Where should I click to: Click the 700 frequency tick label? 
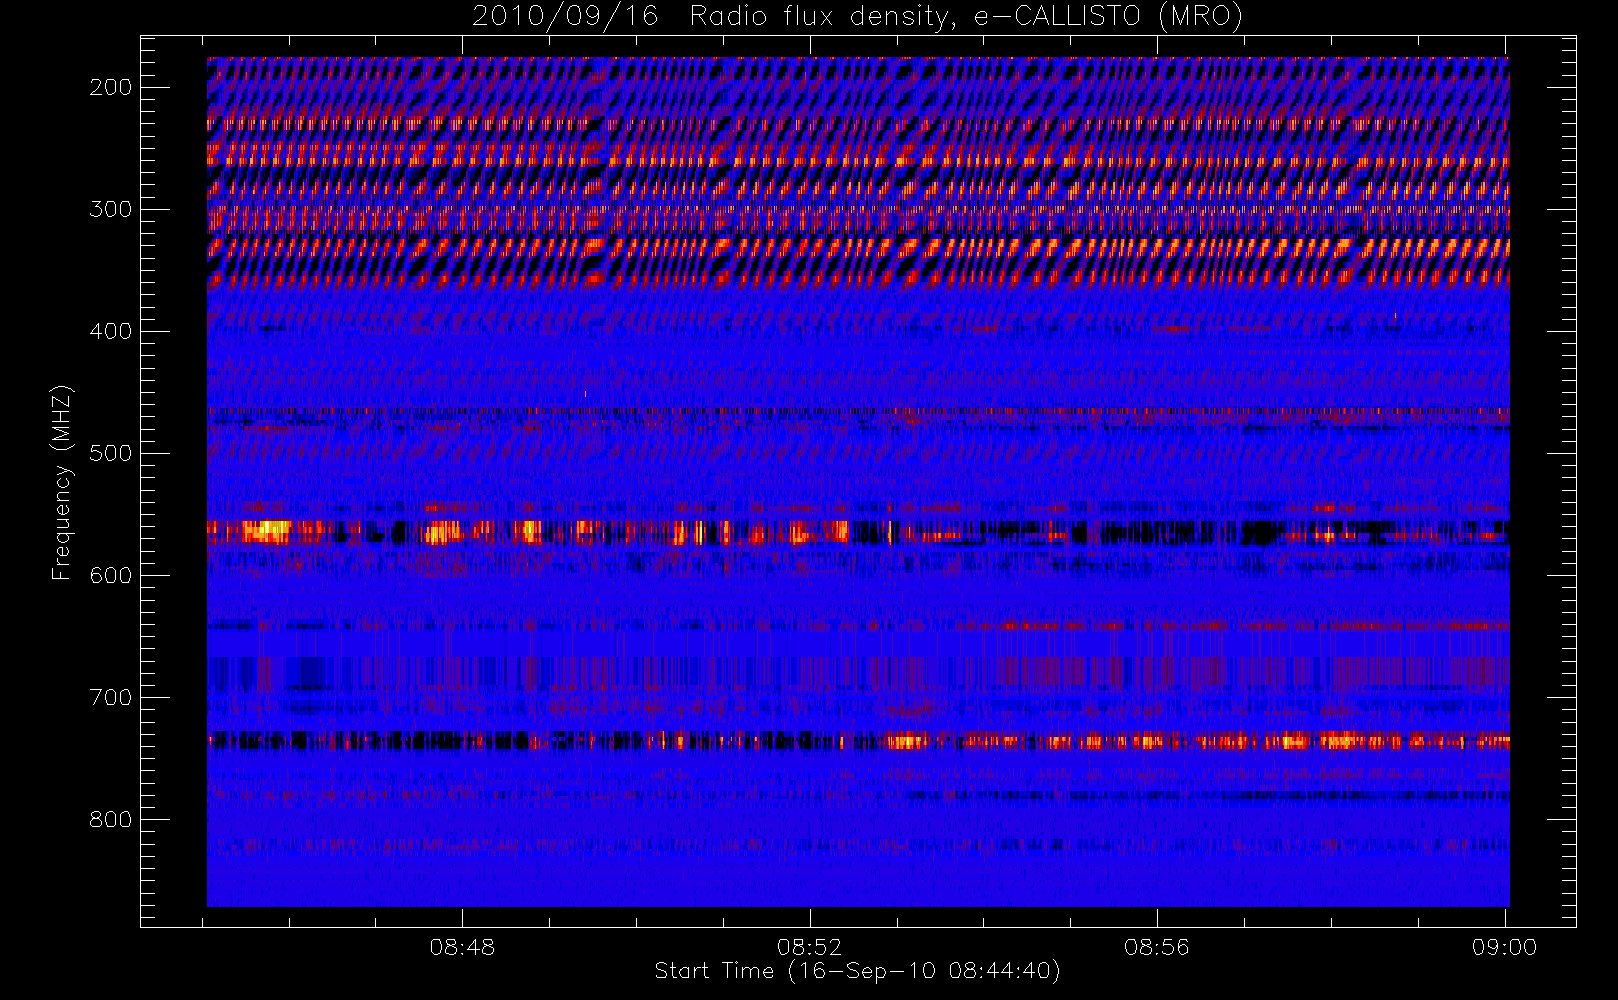[x=111, y=697]
